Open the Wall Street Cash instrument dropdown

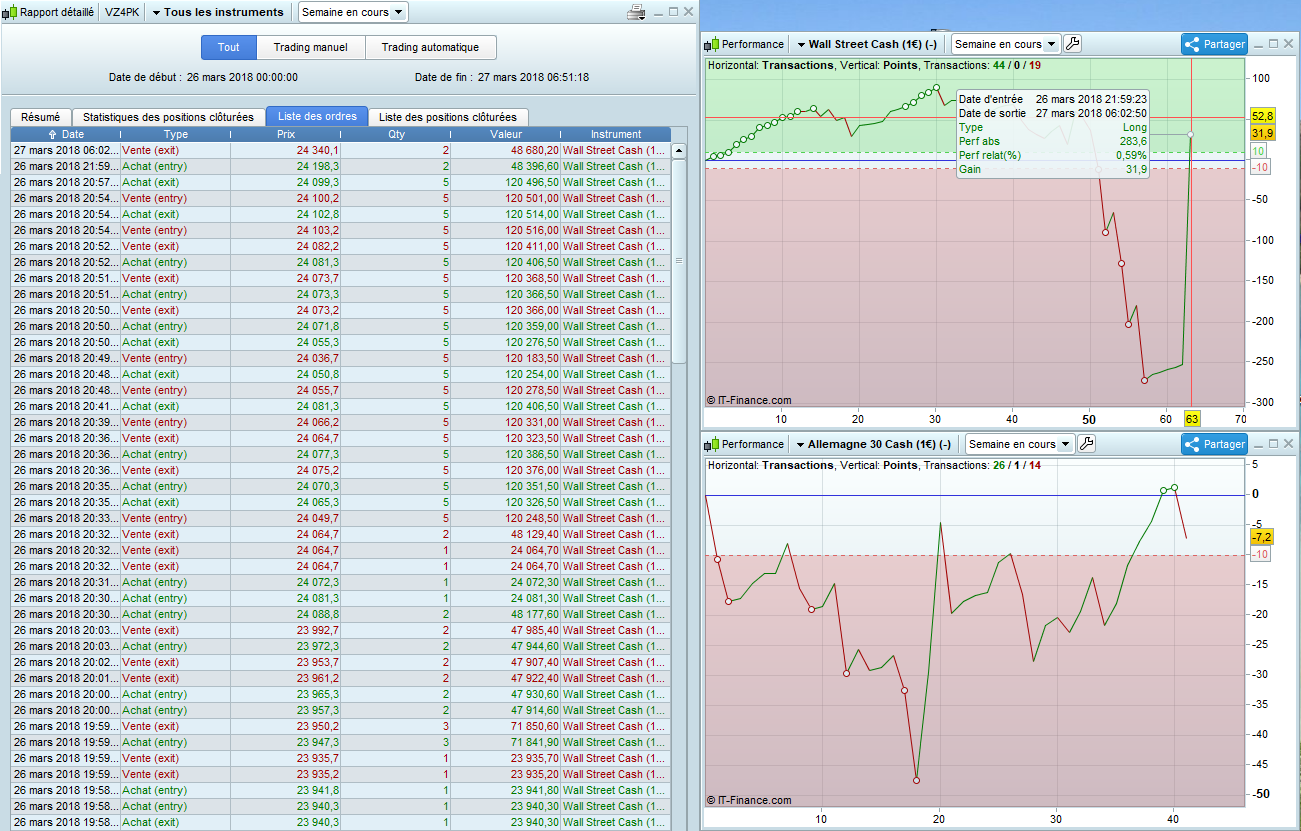click(x=866, y=44)
